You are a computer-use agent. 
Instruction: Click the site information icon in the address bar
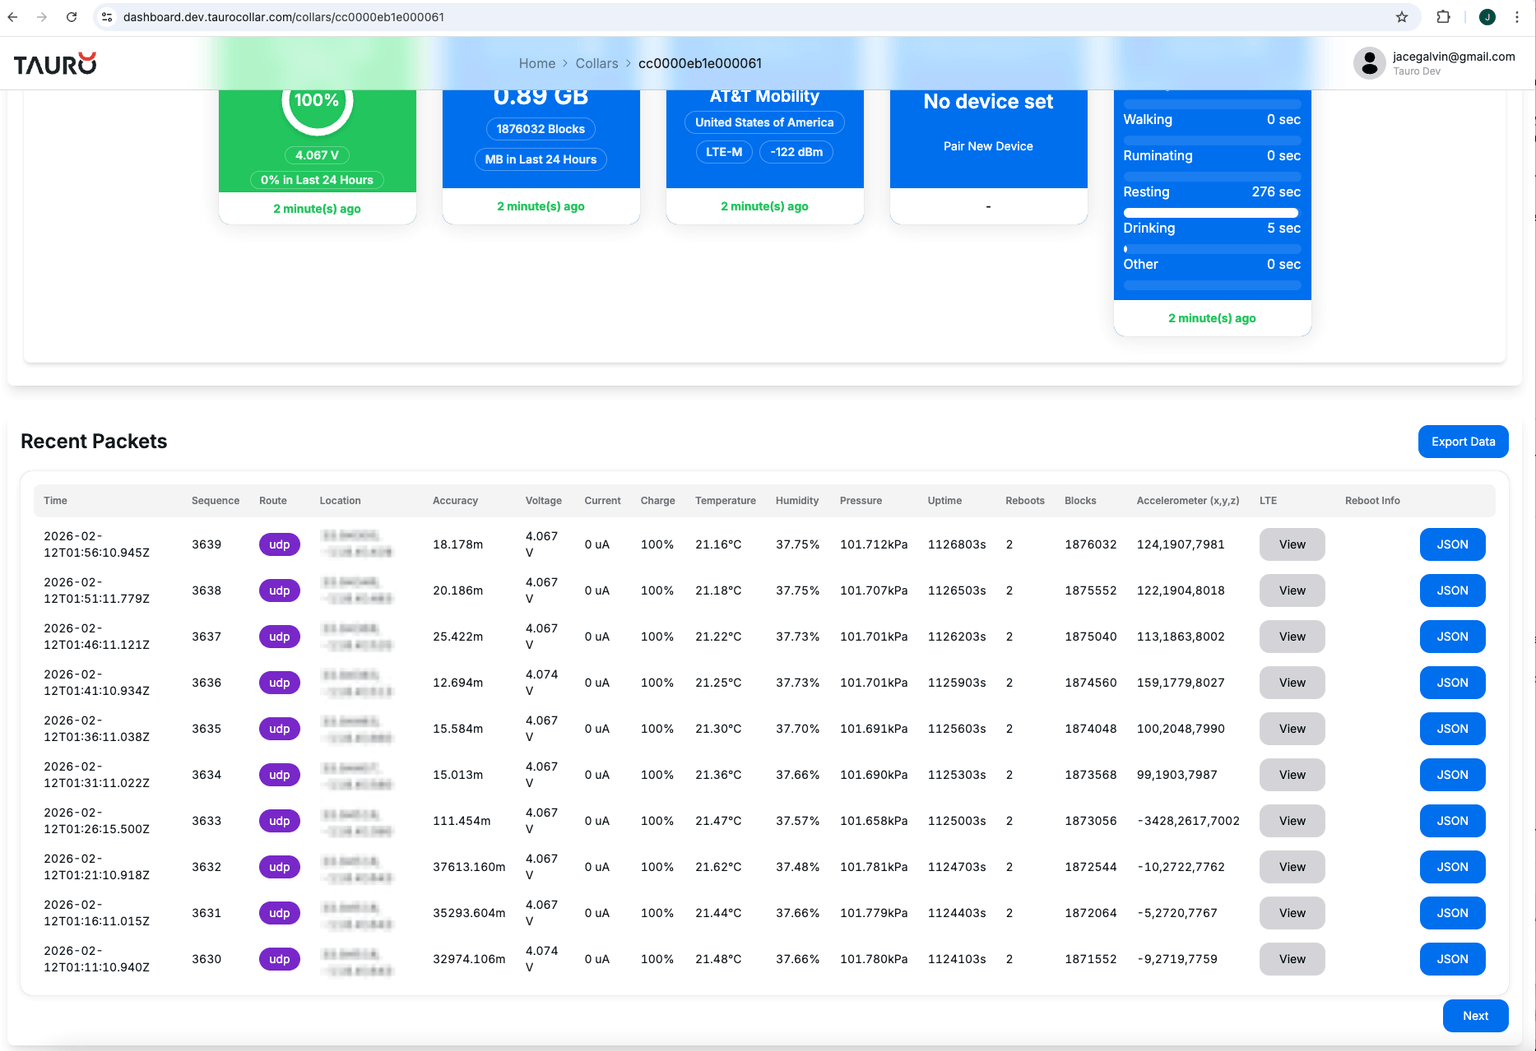106,17
